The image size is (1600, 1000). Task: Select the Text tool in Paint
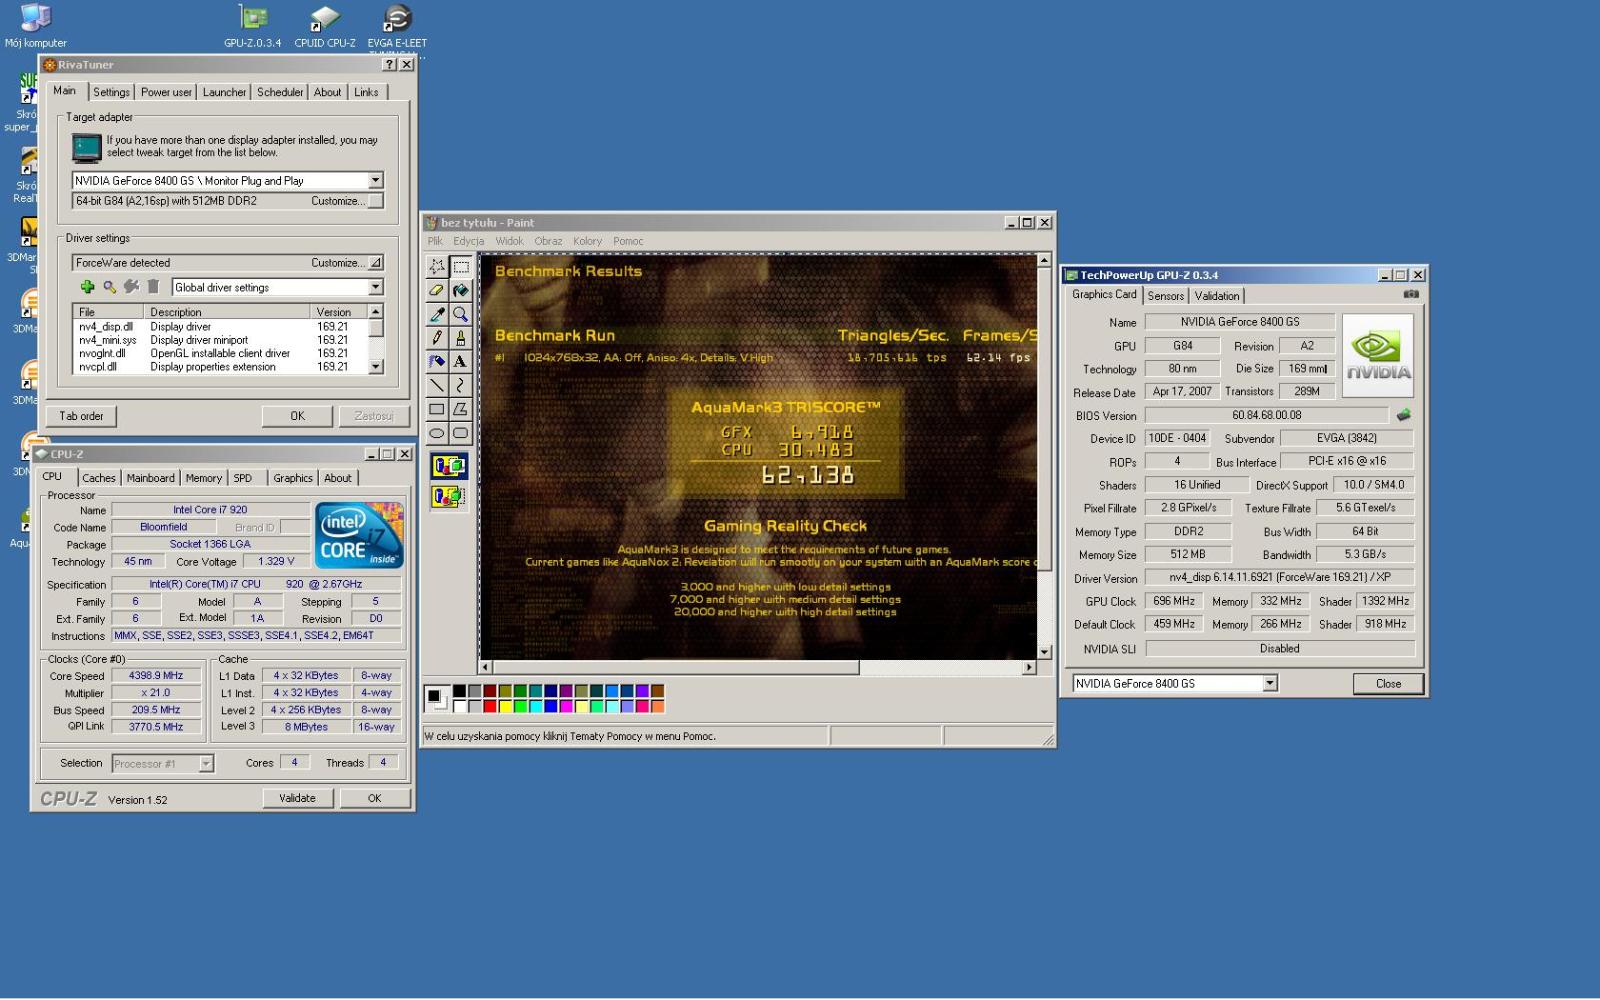click(460, 361)
